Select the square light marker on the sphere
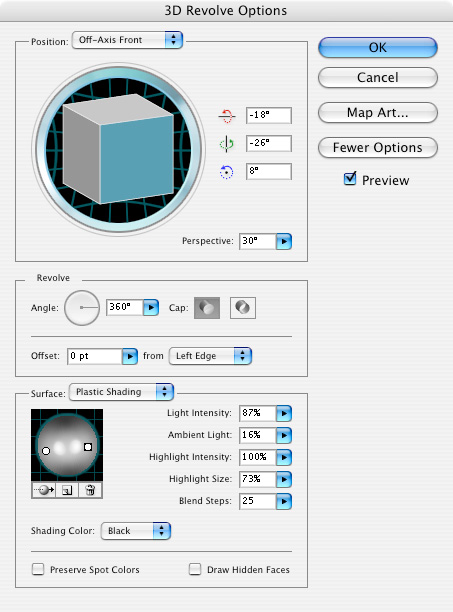The image size is (453, 612). point(88,447)
